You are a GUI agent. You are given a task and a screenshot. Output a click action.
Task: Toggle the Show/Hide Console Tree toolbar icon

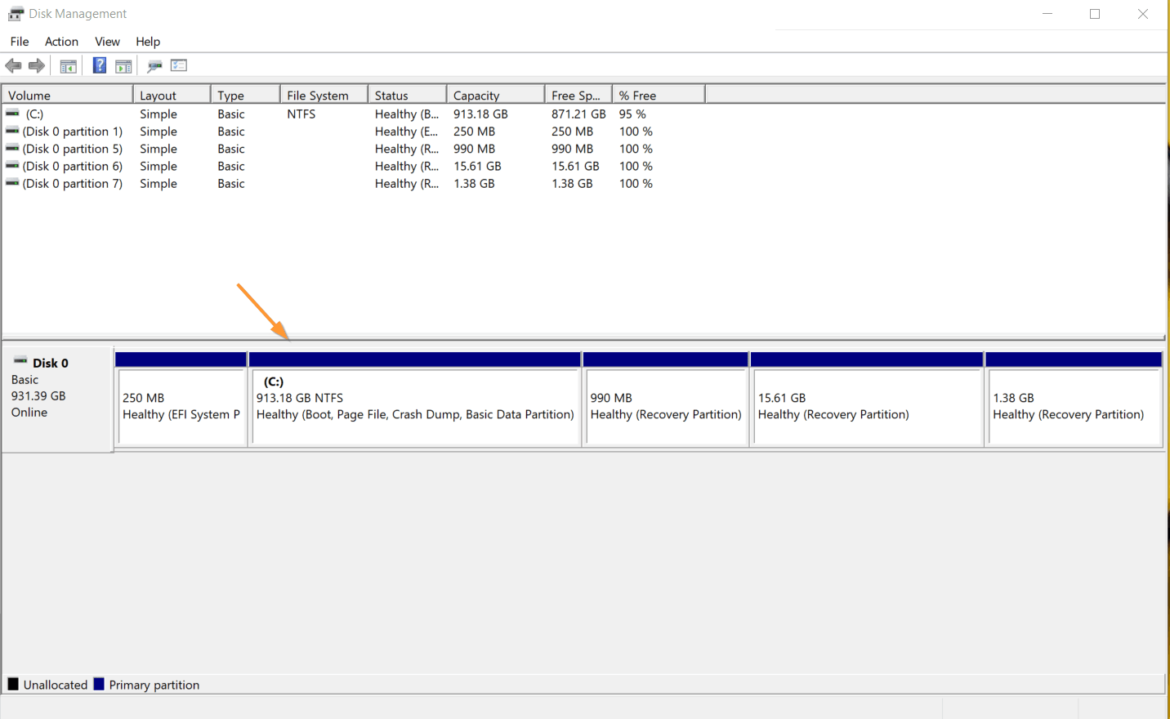66,65
